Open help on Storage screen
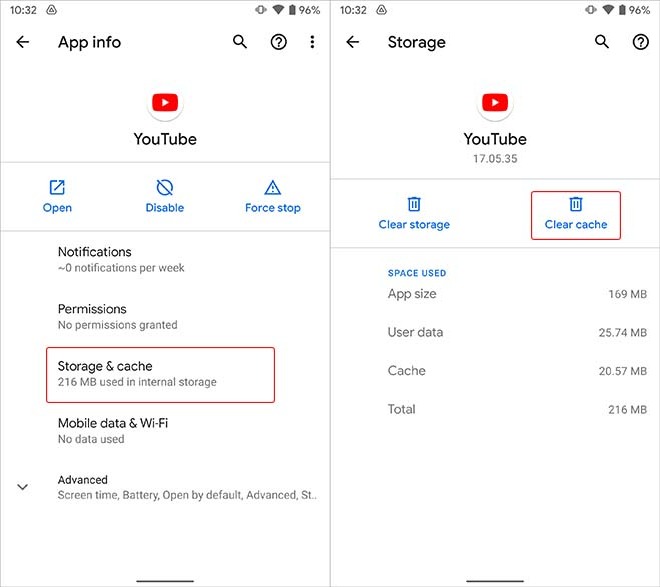 [641, 42]
